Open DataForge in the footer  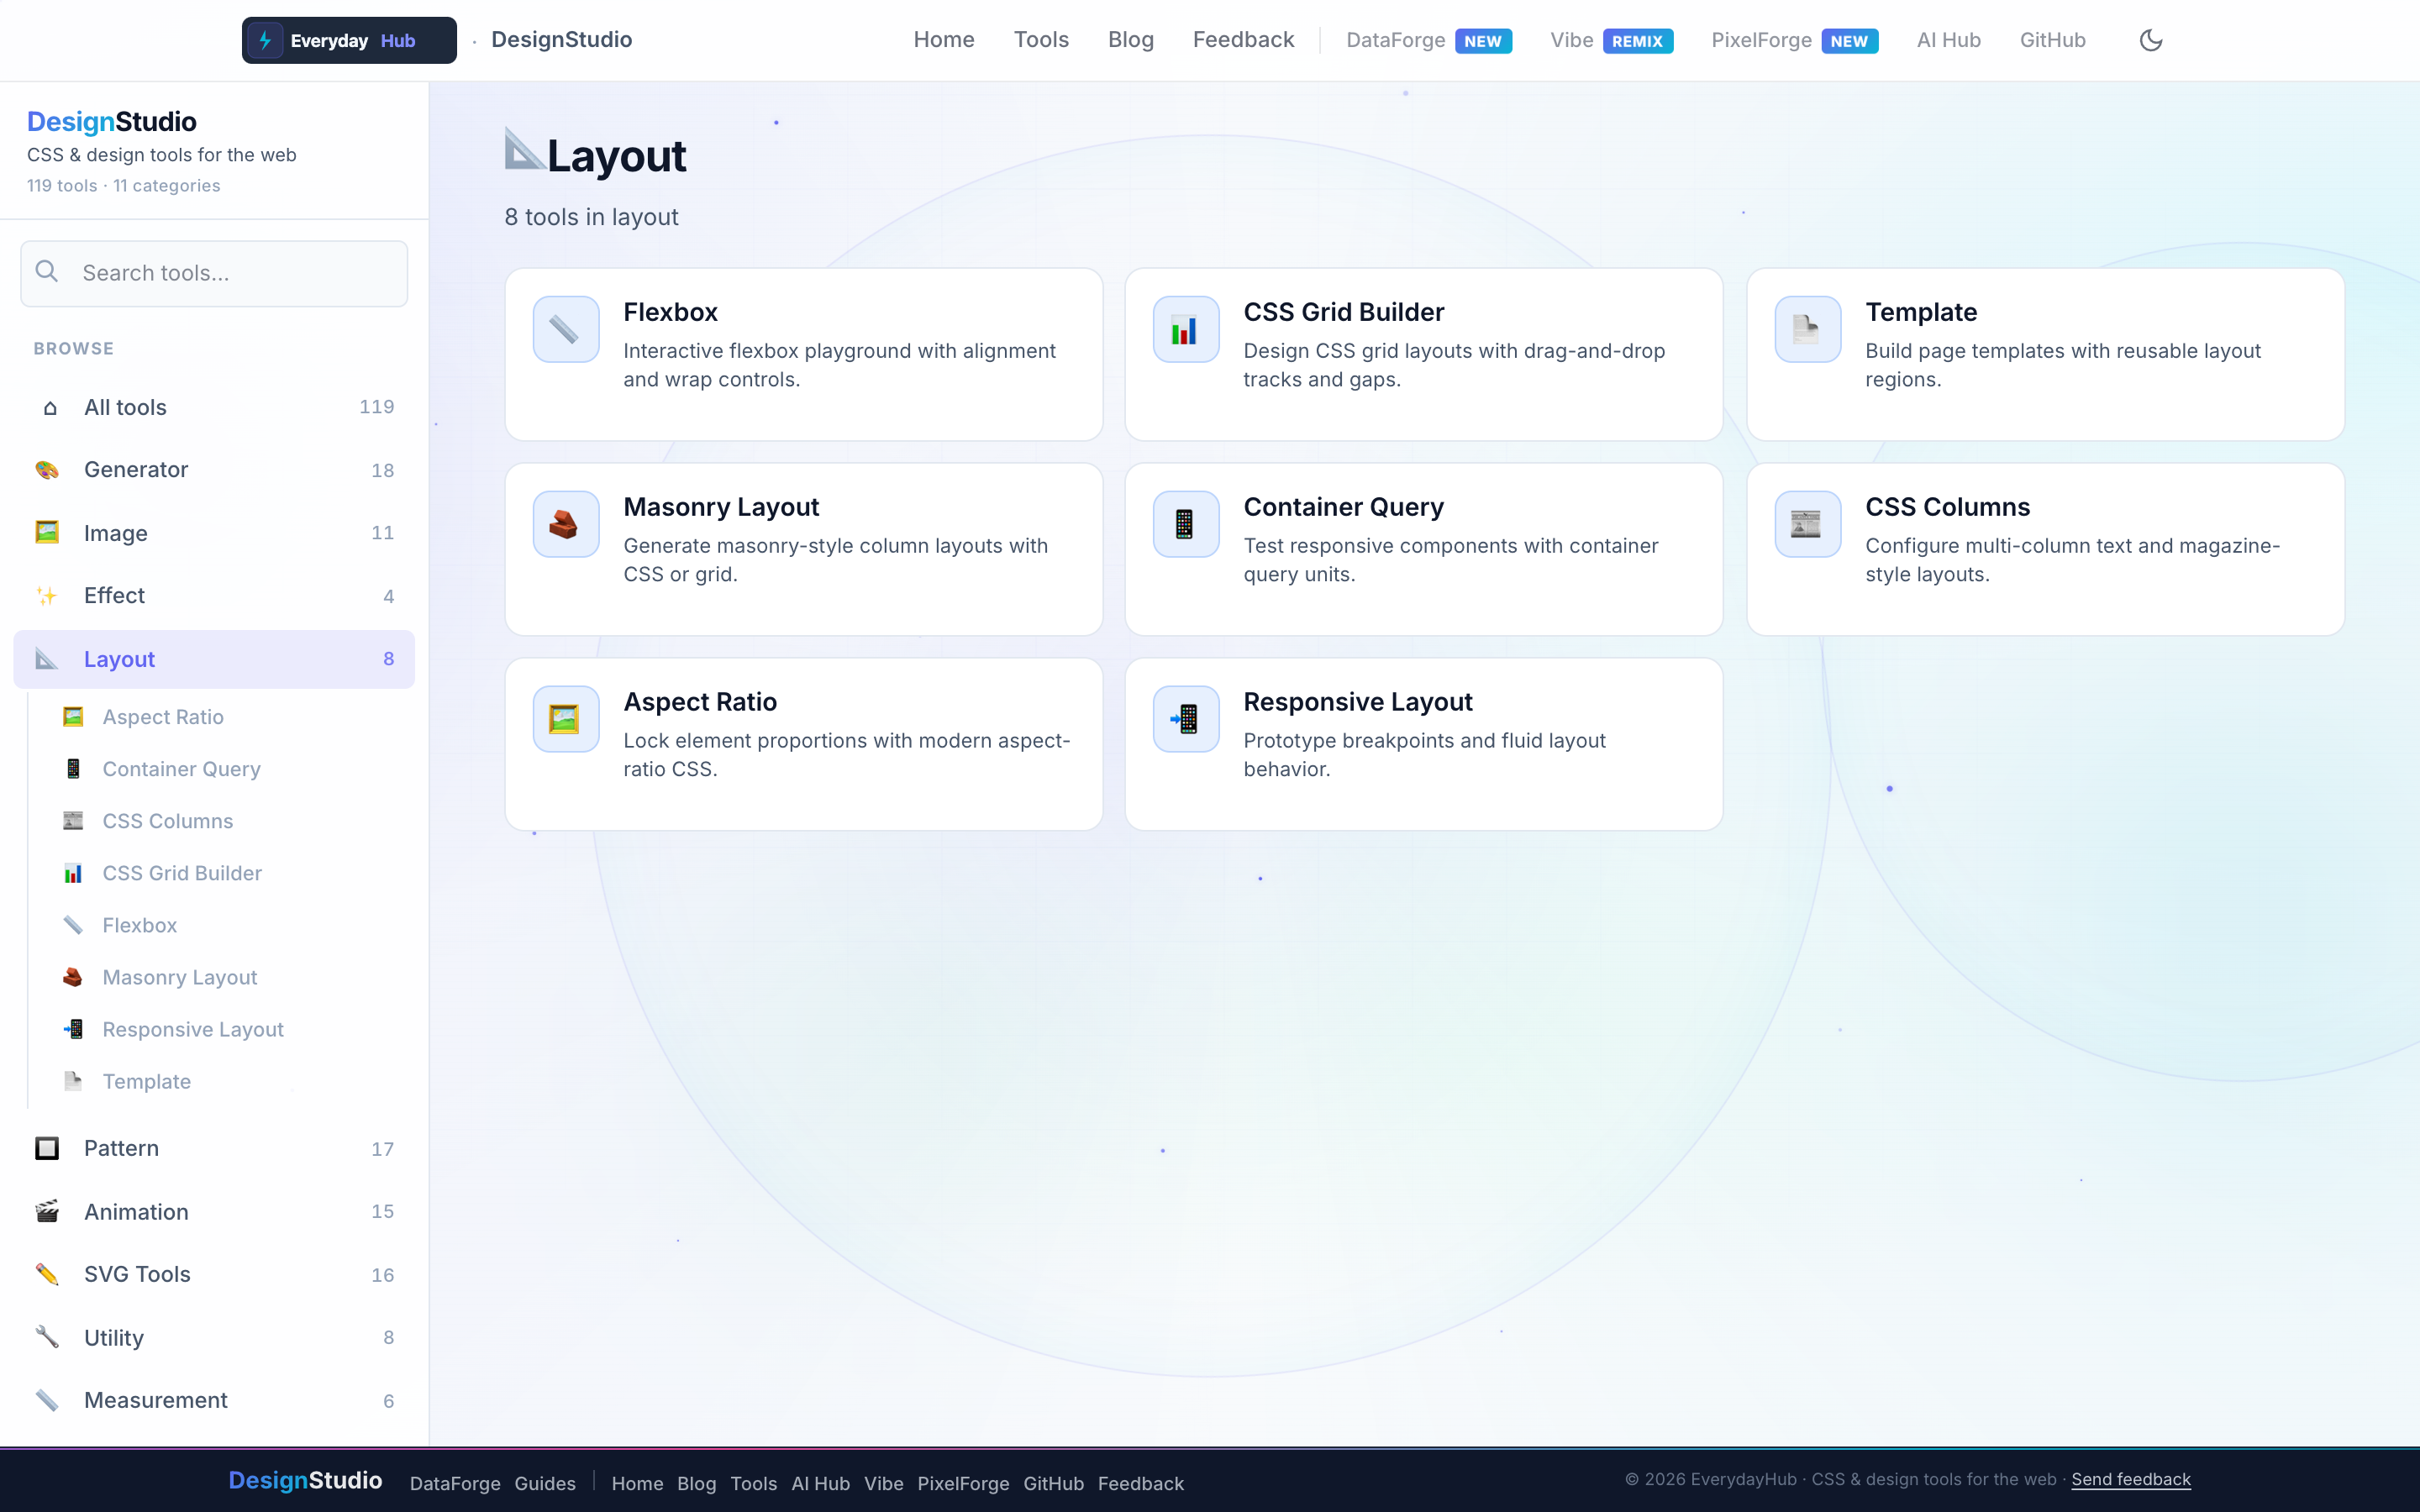[x=455, y=1483]
